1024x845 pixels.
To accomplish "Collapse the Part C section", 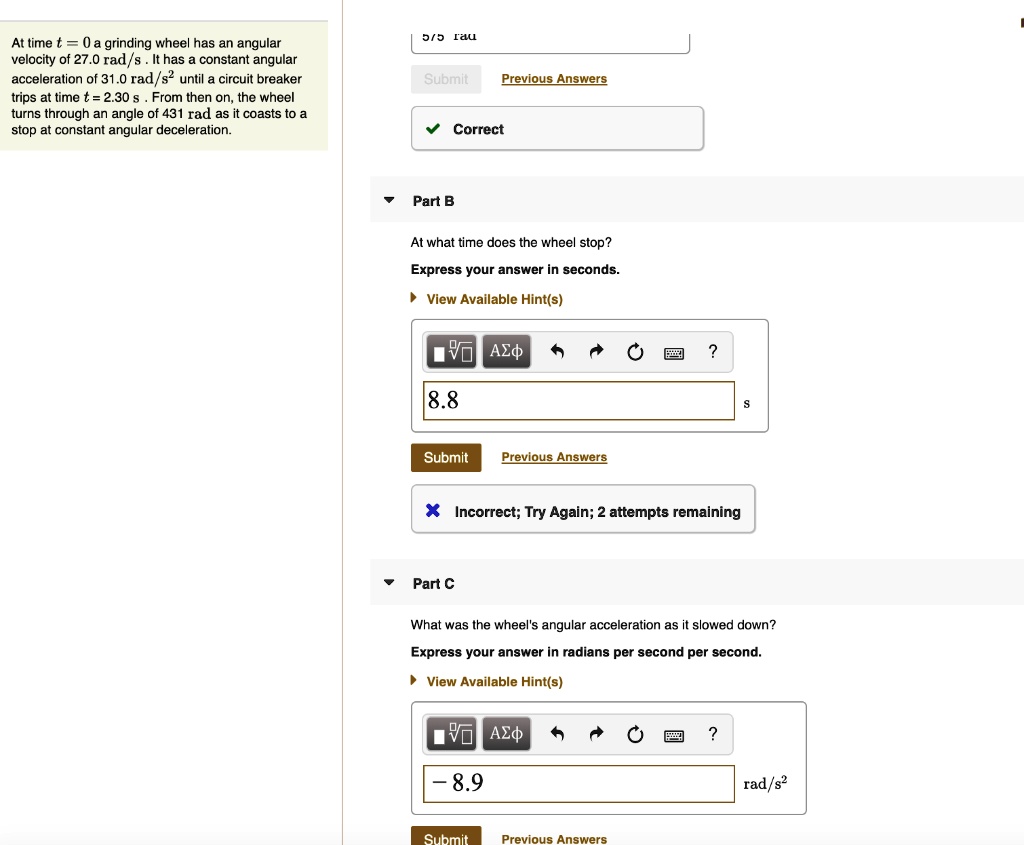I will click(x=389, y=583).
